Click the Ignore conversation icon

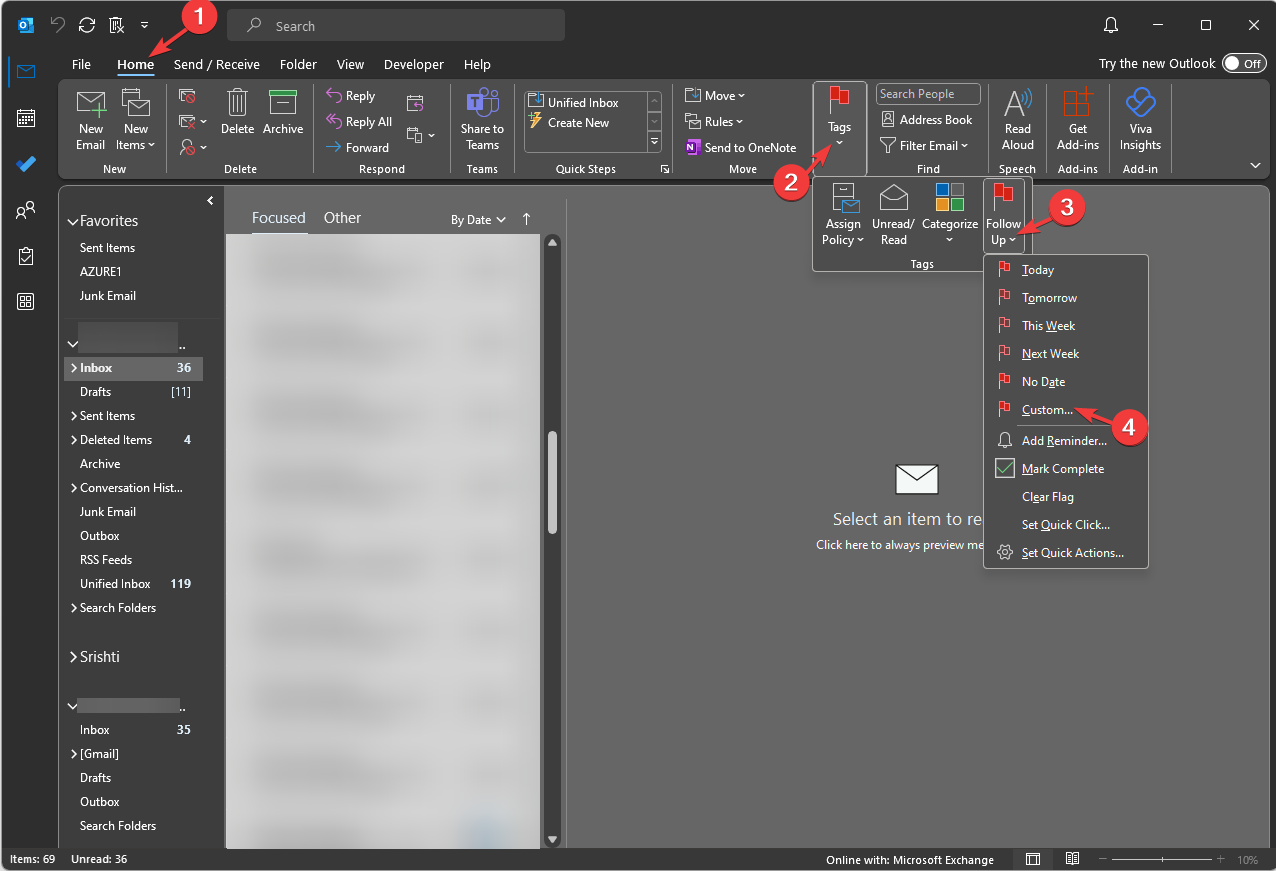tap(187, 96)
